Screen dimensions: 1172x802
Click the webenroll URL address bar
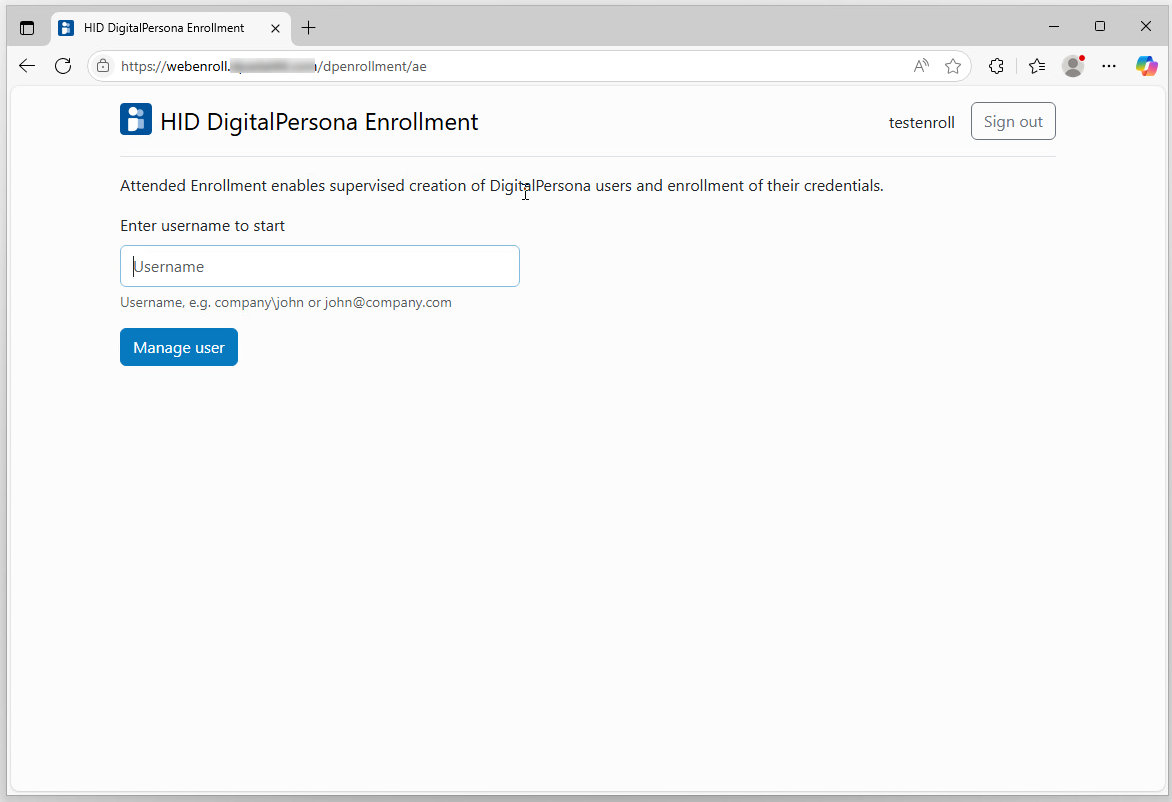(x=500, y=66)
